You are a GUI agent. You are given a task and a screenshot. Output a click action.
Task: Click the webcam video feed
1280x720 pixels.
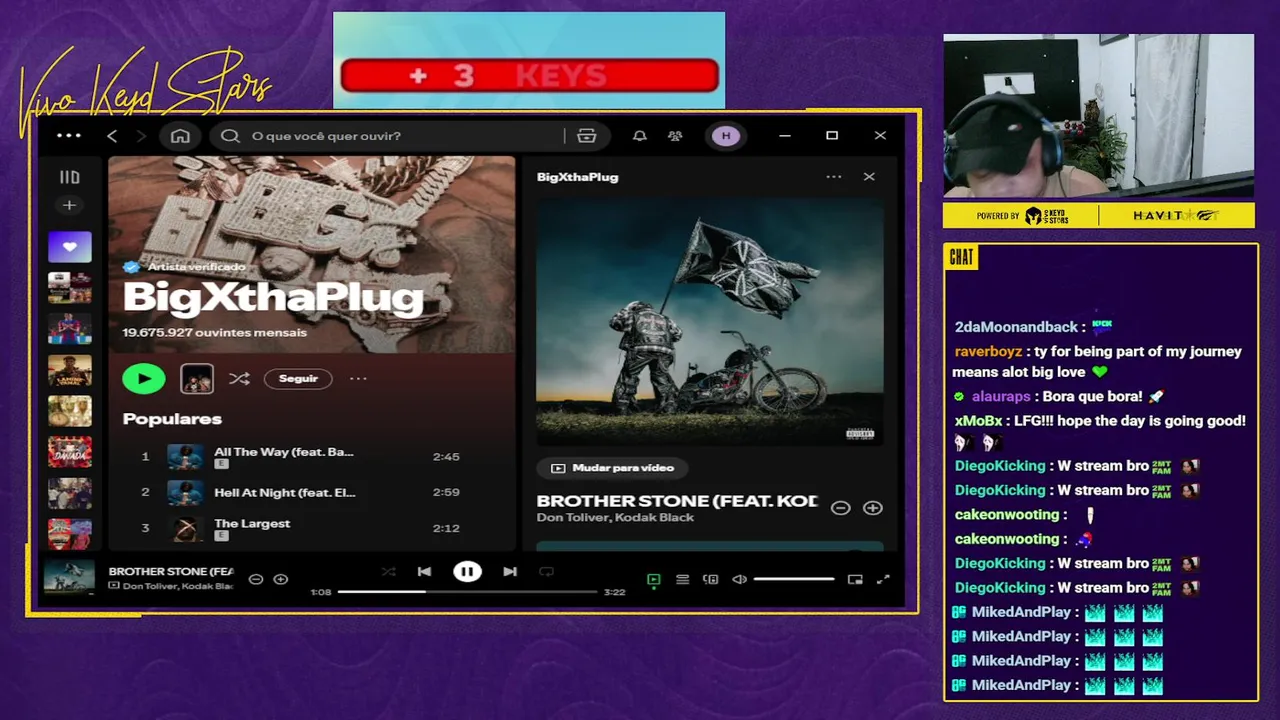(1099, 116)
